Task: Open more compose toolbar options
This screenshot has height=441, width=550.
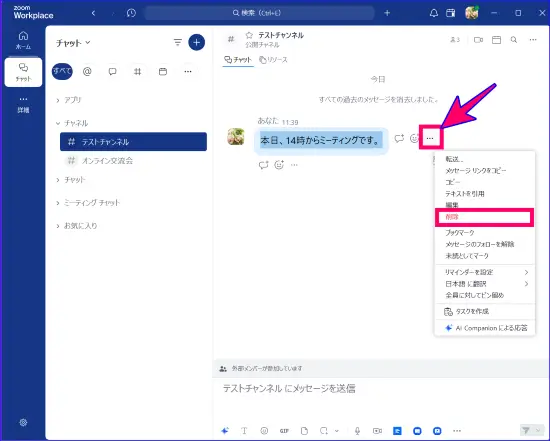Action: [457, 430]
